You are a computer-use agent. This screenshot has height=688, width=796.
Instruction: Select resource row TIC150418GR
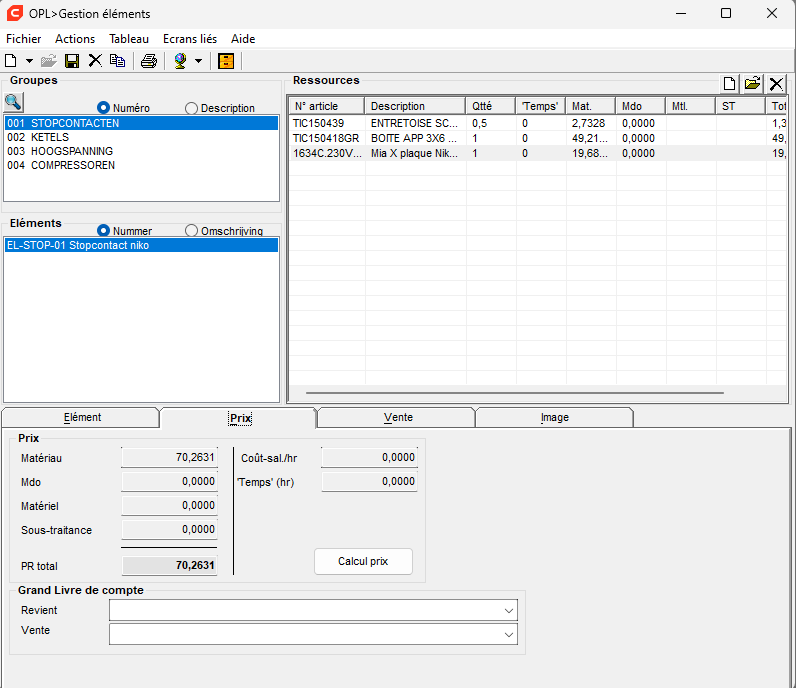(x=538, y=138)
